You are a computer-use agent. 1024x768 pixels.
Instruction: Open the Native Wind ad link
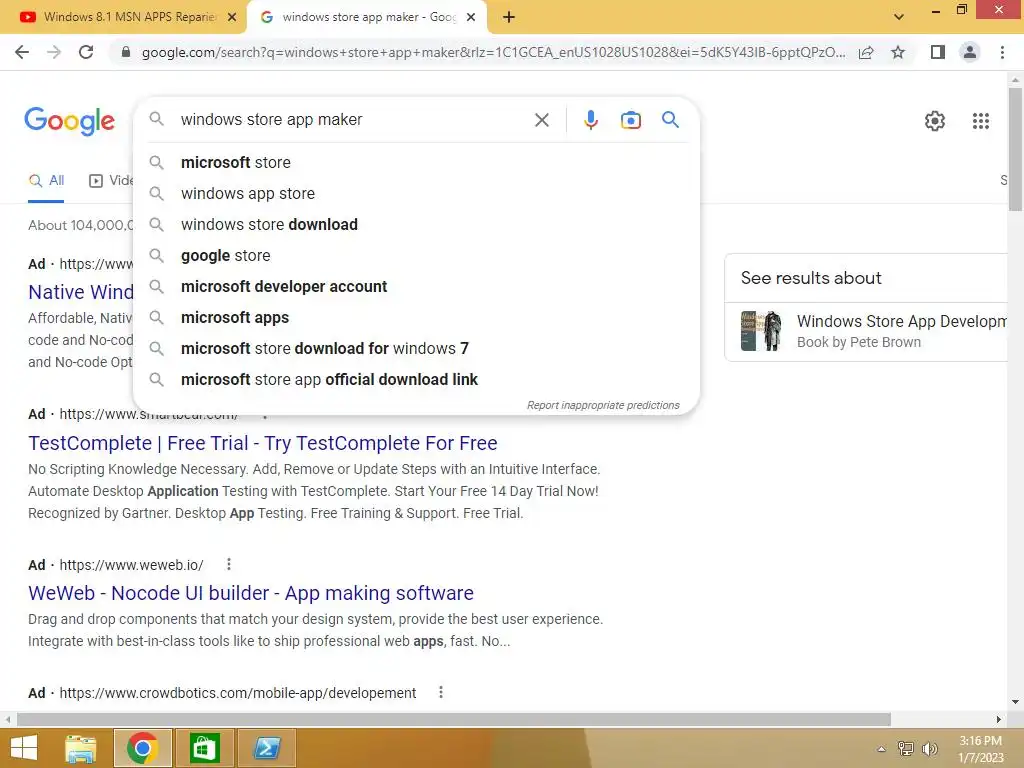[80, 292]
